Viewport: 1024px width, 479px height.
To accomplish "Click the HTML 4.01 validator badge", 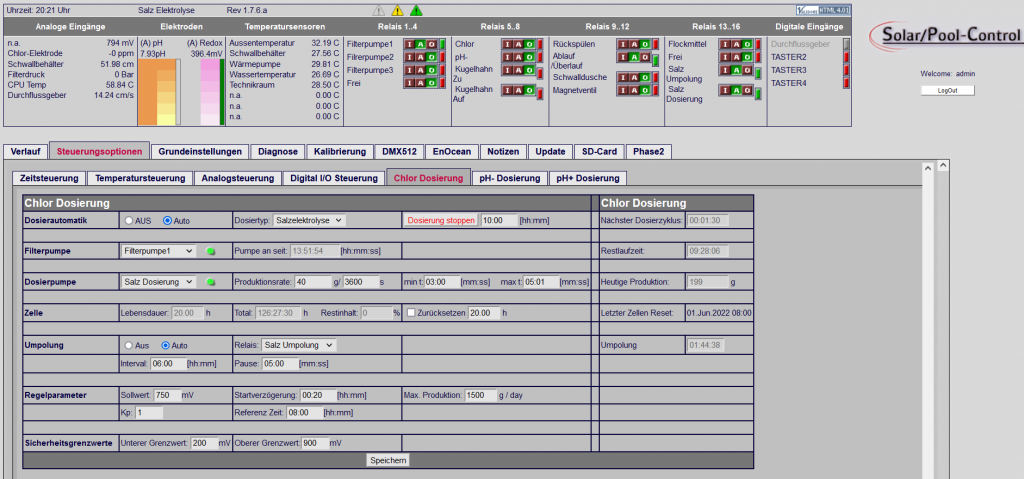I will coord(824,10).
